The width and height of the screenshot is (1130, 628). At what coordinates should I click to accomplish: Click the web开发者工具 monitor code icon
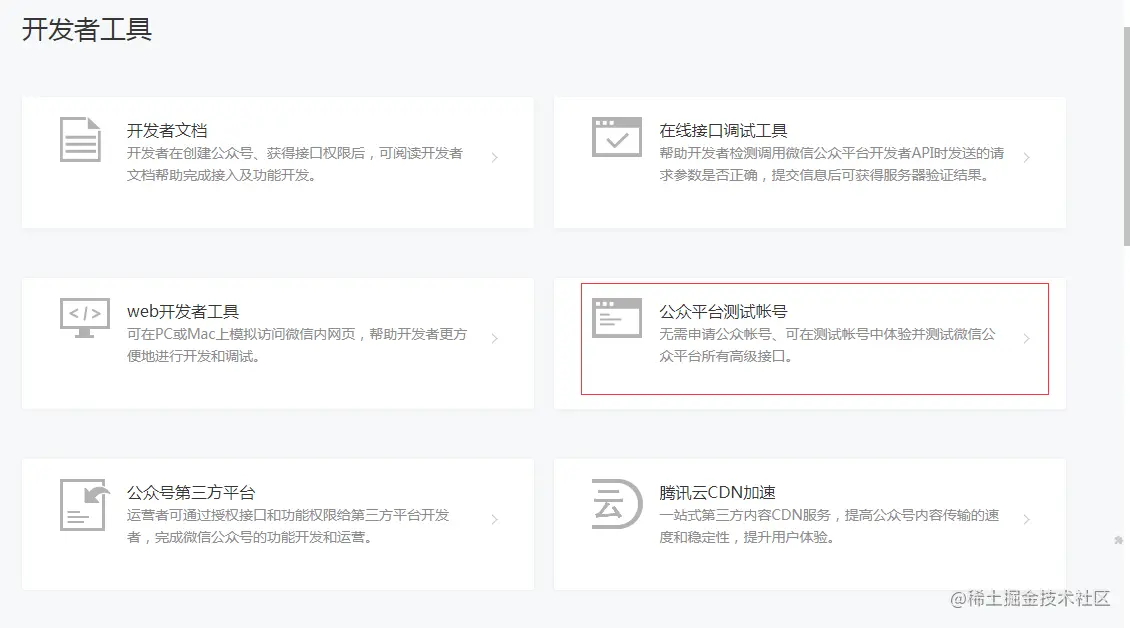[x=85, y=318]
